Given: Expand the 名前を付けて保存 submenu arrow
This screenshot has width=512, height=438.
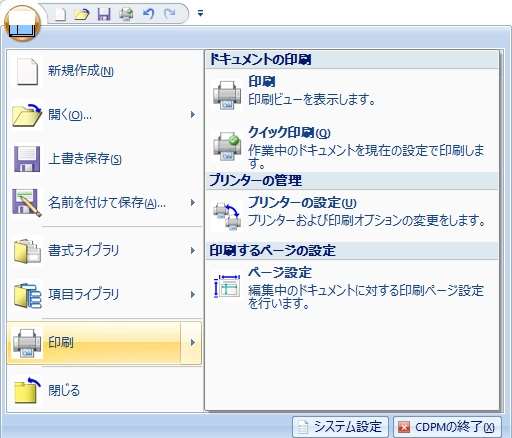Looking at the screenshot, I should (x=192, y=203).
